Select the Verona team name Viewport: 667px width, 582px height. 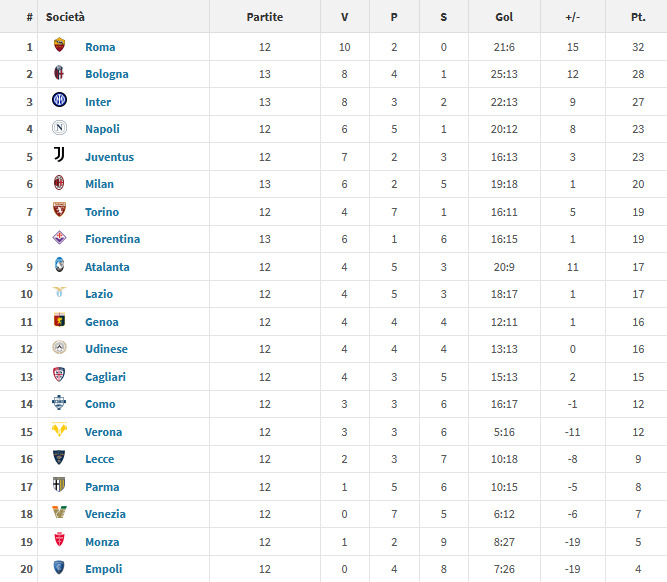(x=103, y=432)
